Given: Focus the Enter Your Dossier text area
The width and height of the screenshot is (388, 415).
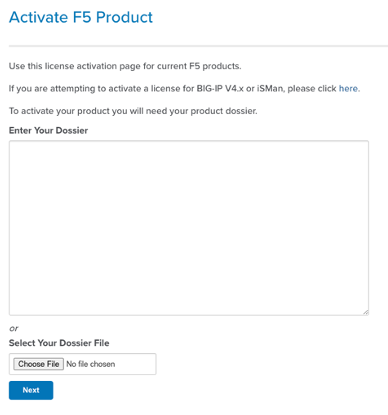Looking at the screenshot, I should (x=189, y=228).
